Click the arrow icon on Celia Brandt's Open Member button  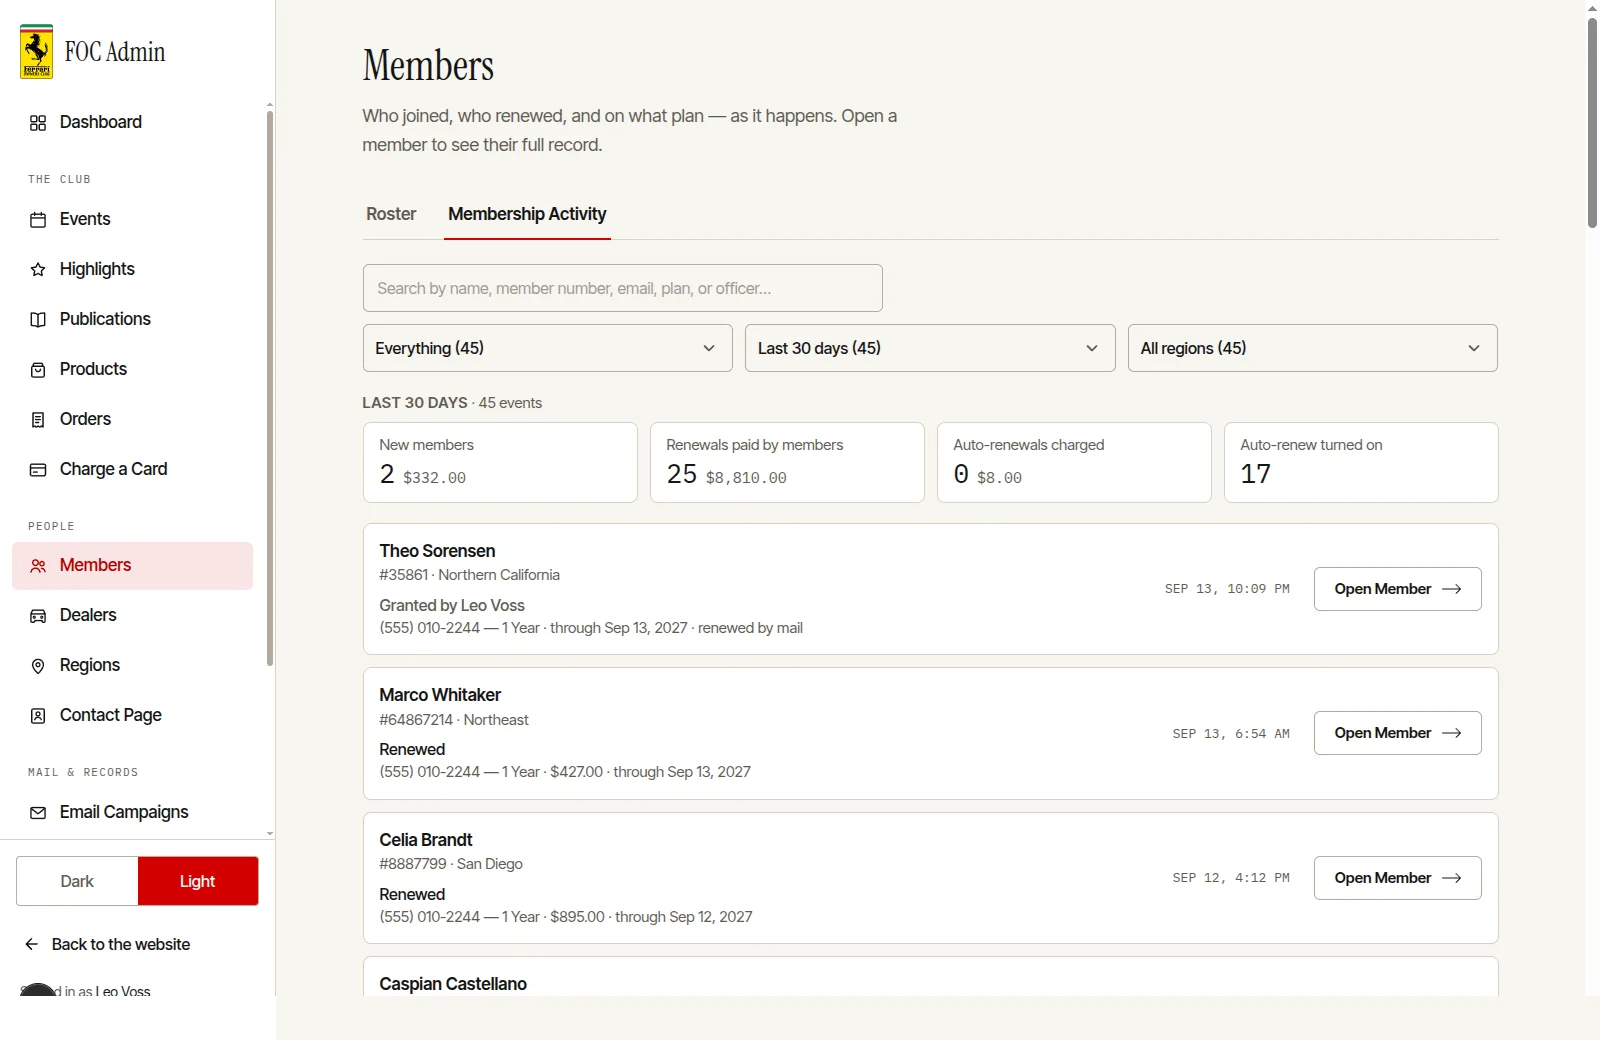click(1452, 878)
